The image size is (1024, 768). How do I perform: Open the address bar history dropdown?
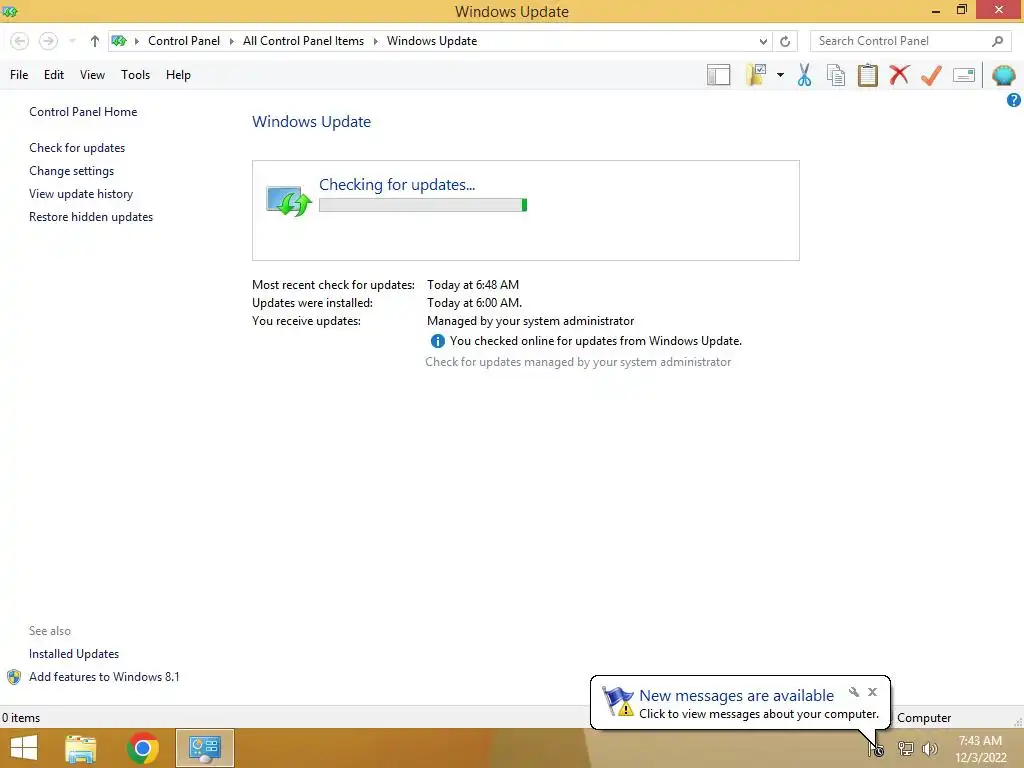click(763, 41)
